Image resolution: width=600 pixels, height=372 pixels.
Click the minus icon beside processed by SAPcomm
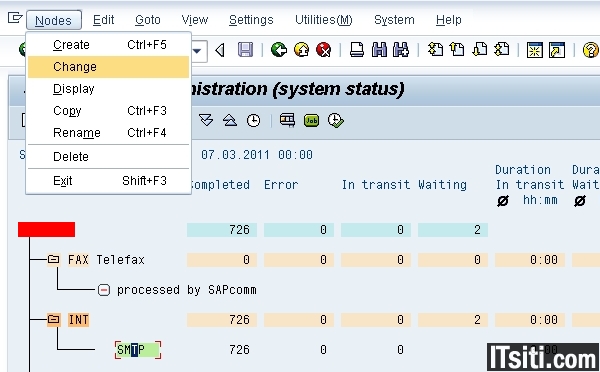(104, 290)
